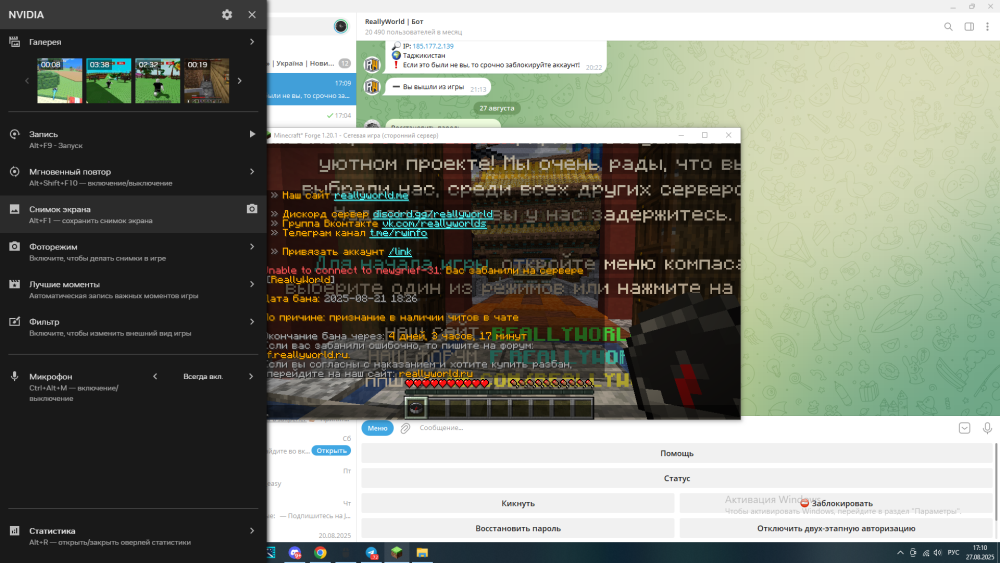Open Chrome from the taskbar

coord(320,552)
